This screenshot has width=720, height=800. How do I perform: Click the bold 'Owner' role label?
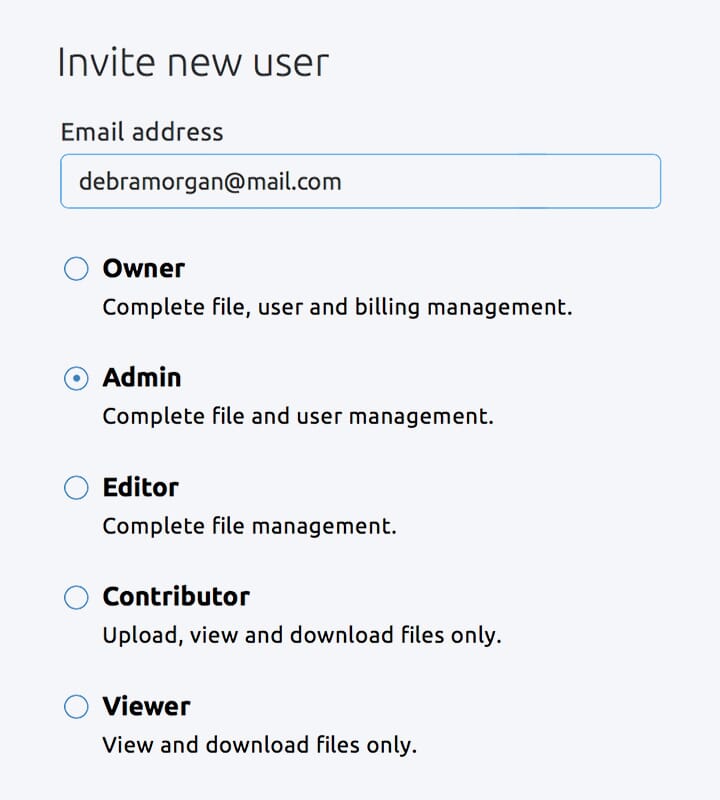click(x=144, y=268)
